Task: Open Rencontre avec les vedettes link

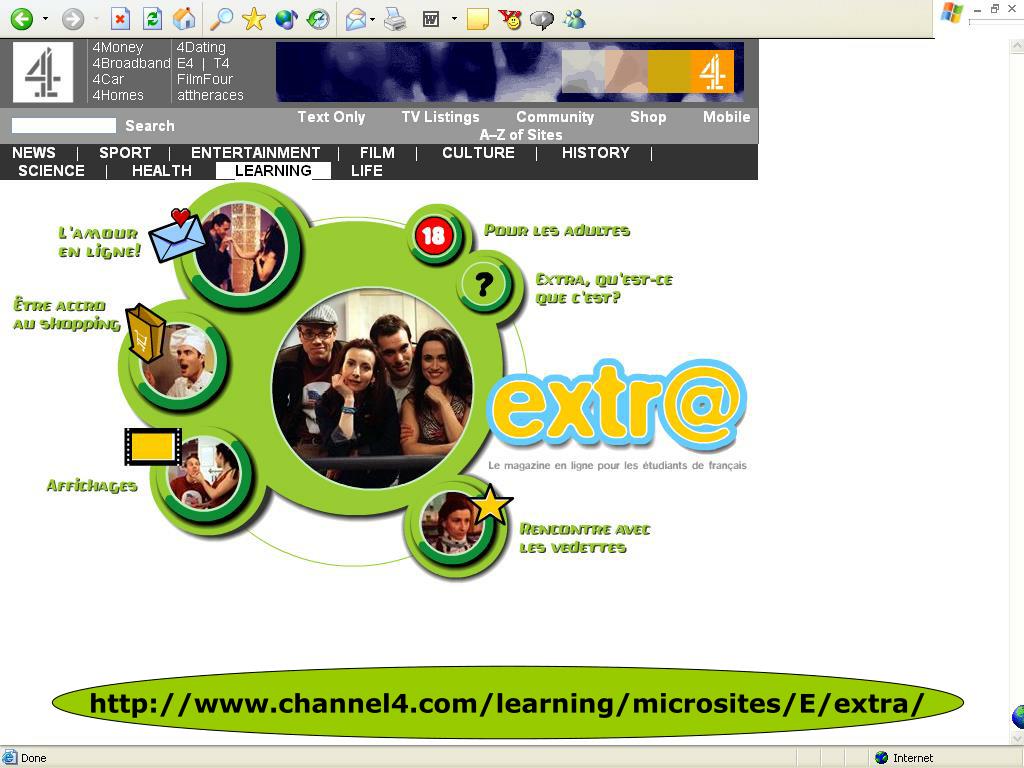Action: point(584,538)
